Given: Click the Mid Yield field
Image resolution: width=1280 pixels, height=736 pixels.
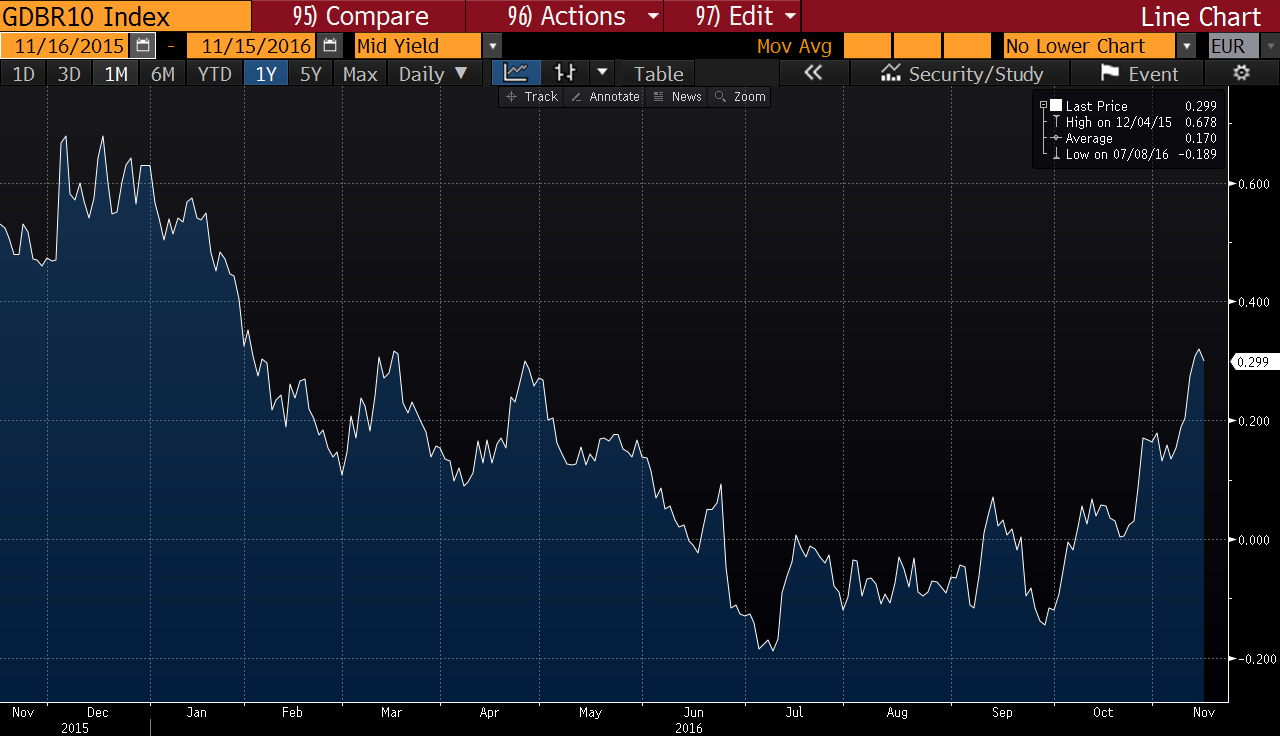Looking at the screenshot, I should 418,46.
